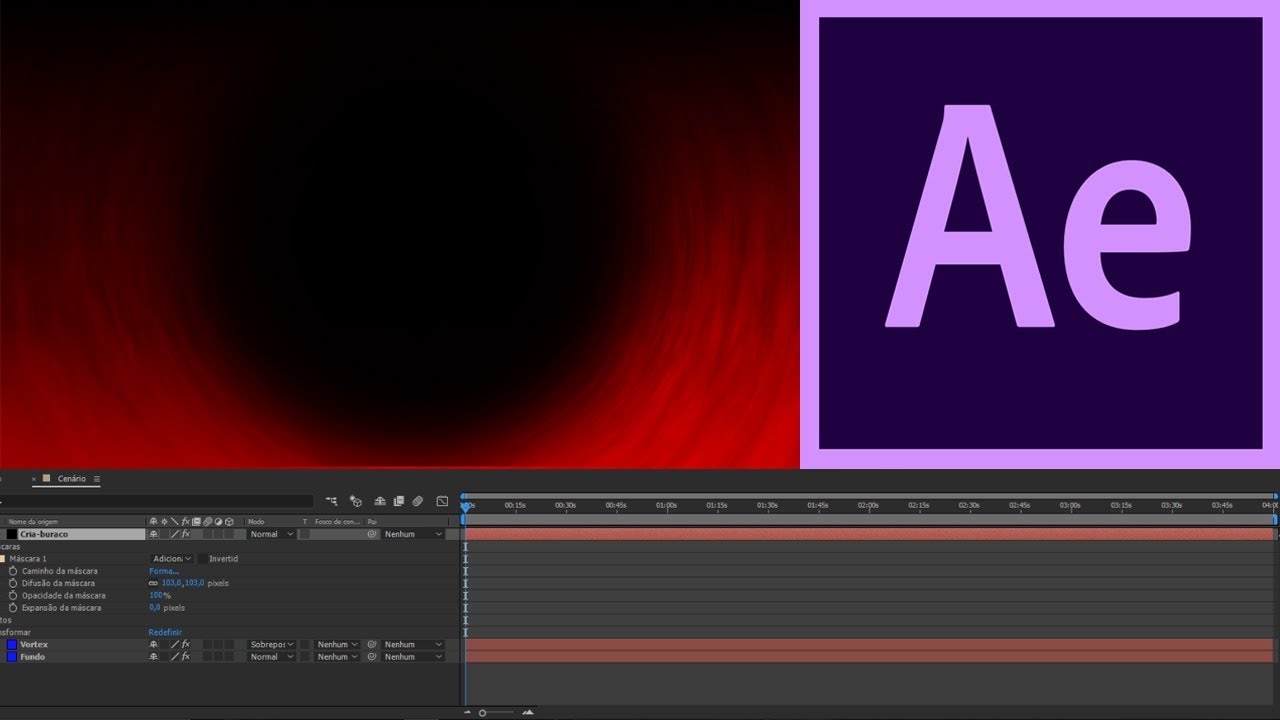Hide shy layers with timeline shy icon

[x=380, y=501]
